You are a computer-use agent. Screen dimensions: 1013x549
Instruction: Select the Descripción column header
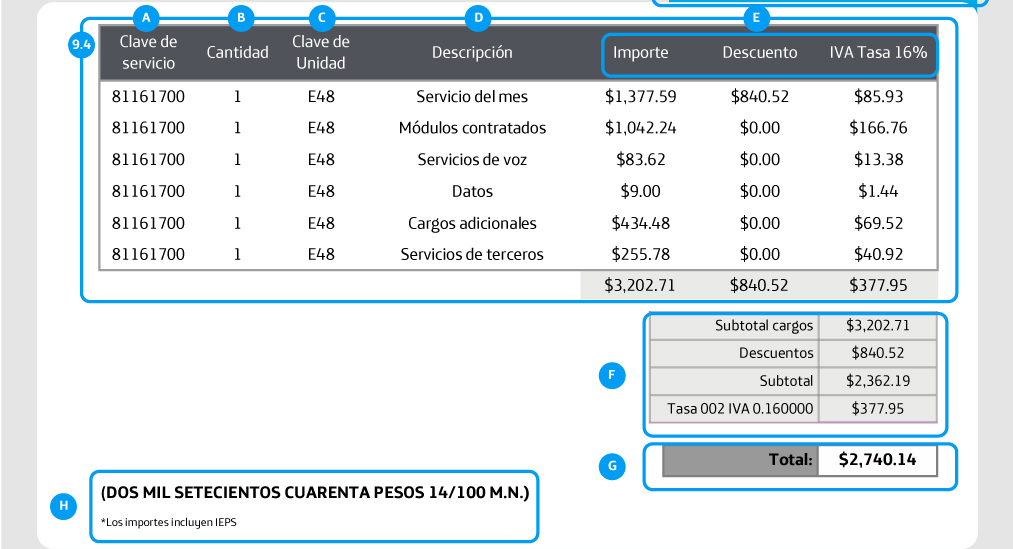coord(472,53)
